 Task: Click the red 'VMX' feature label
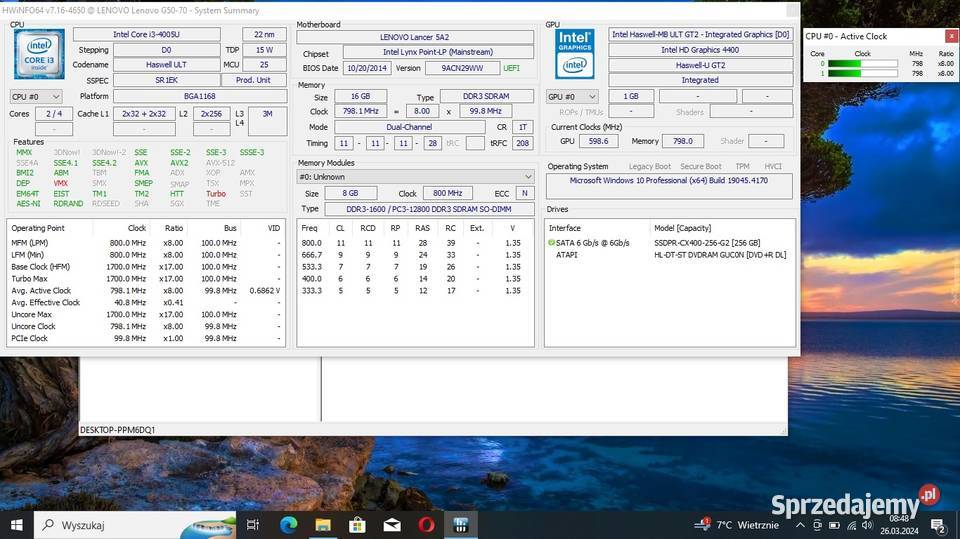(x=61, y=183)
